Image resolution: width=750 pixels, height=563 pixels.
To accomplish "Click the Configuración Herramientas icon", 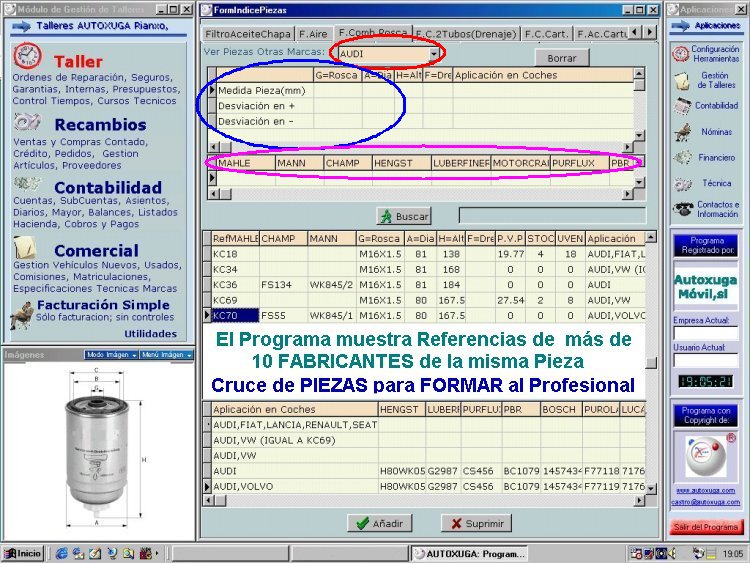I will tap(680, 53).
